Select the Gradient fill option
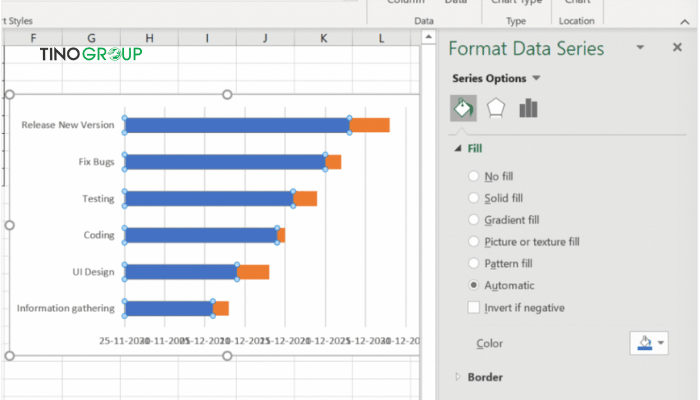The image size is (700, 400). pos(474,220)
